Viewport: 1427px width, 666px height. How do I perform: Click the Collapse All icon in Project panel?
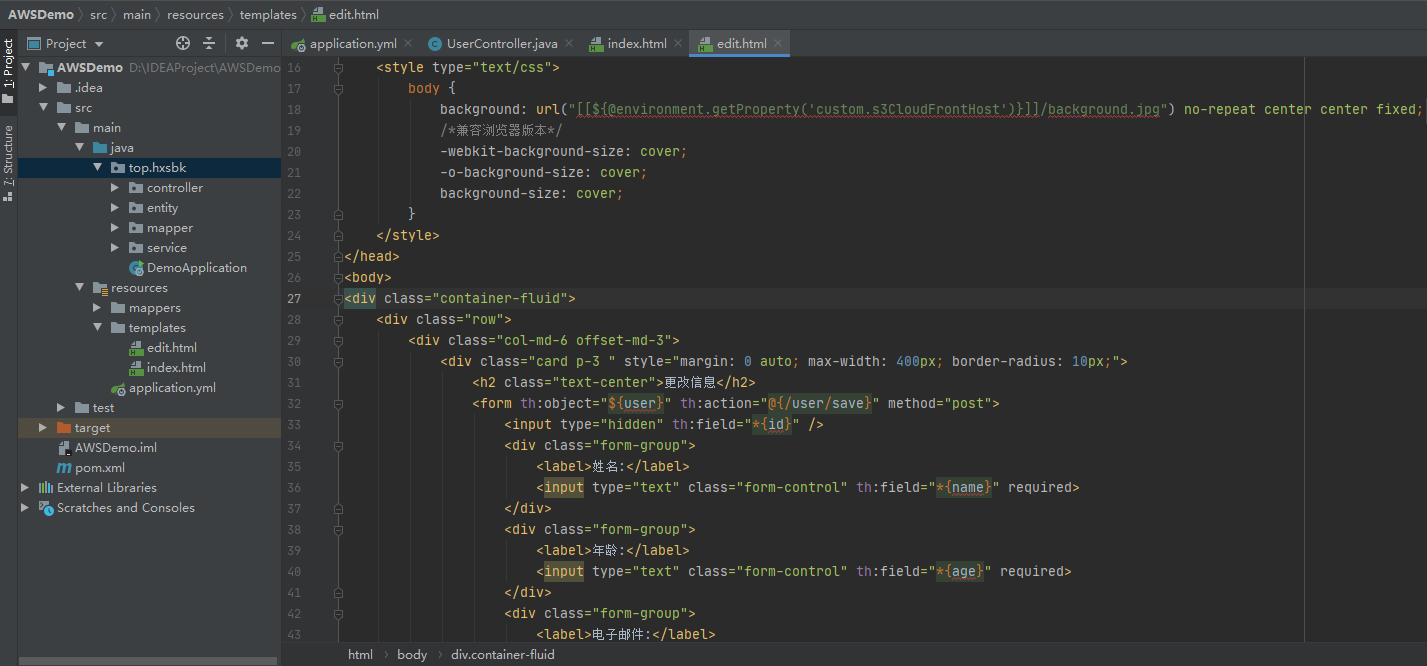[209, 43]
